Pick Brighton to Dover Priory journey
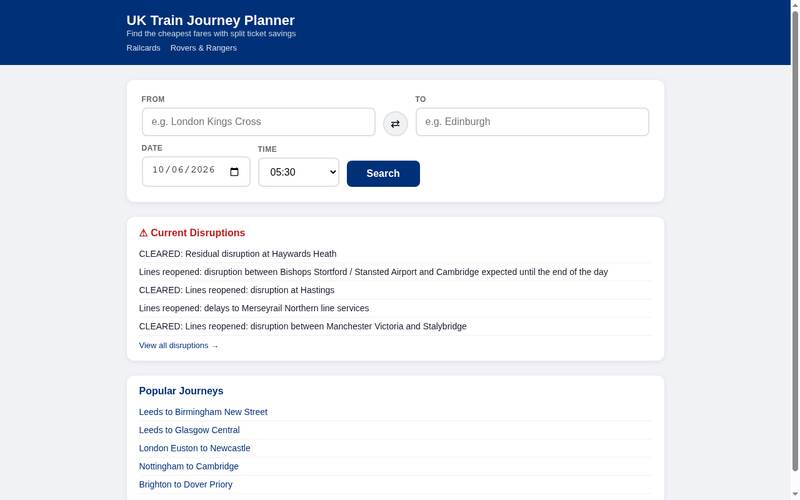800x500 pixels. [186, 484]
